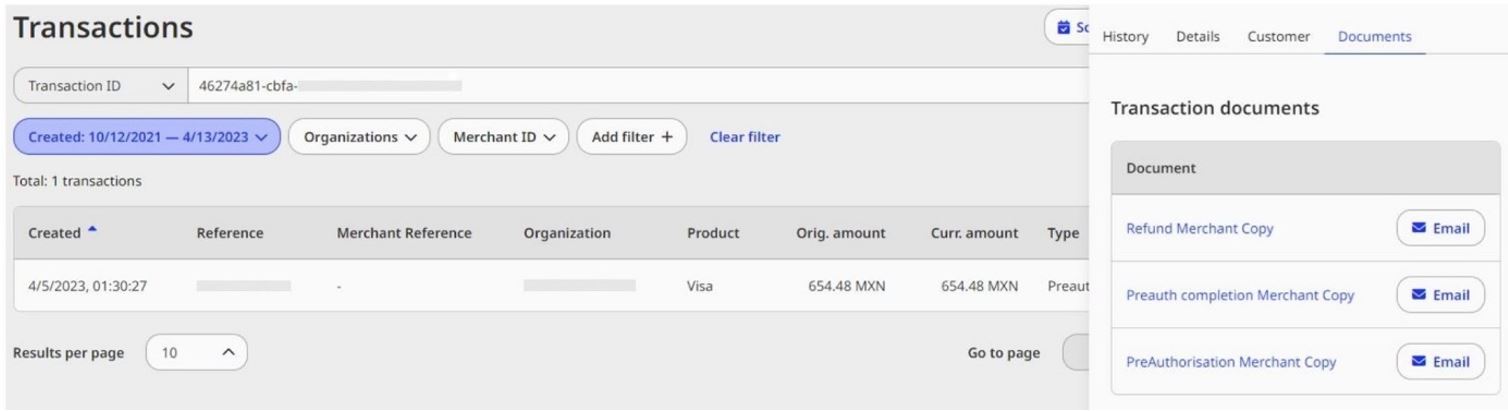Click the Add filter plus button

631,137
